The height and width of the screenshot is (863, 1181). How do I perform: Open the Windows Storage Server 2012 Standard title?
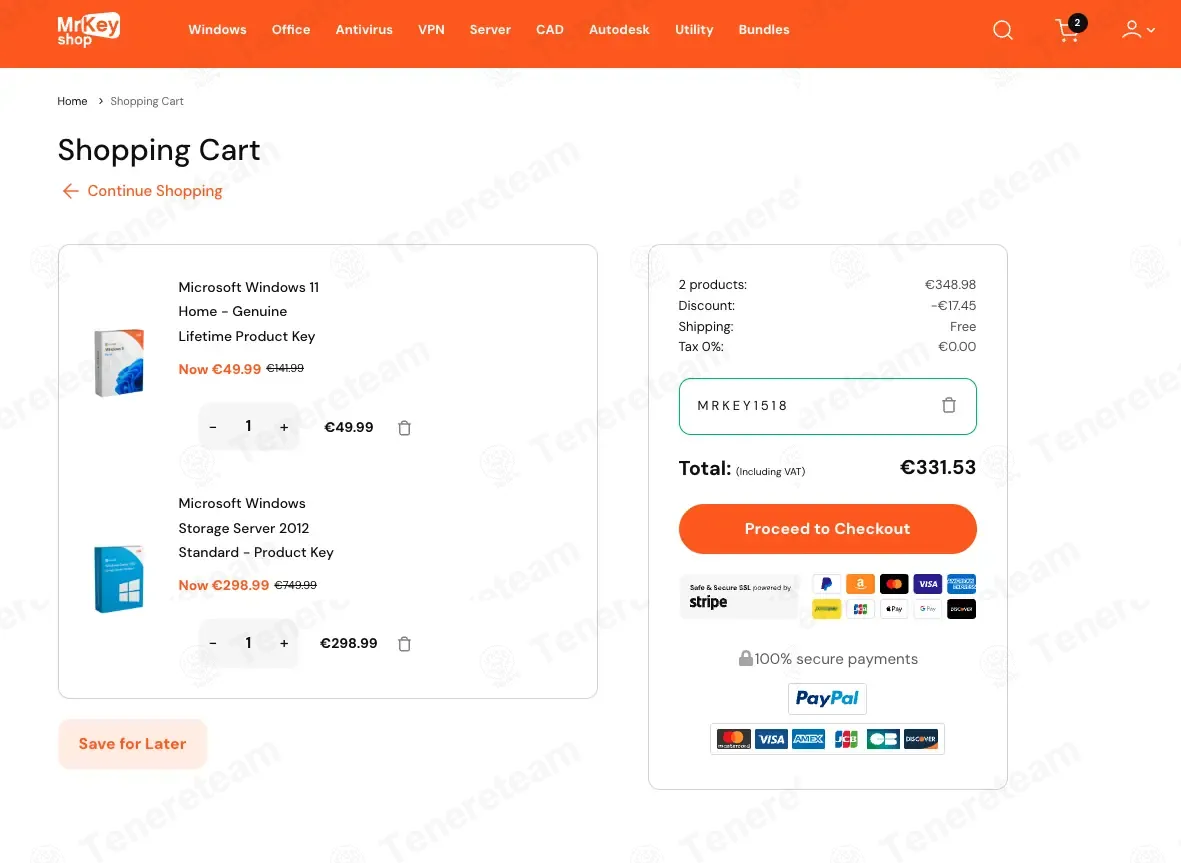[x=256, y=528]
